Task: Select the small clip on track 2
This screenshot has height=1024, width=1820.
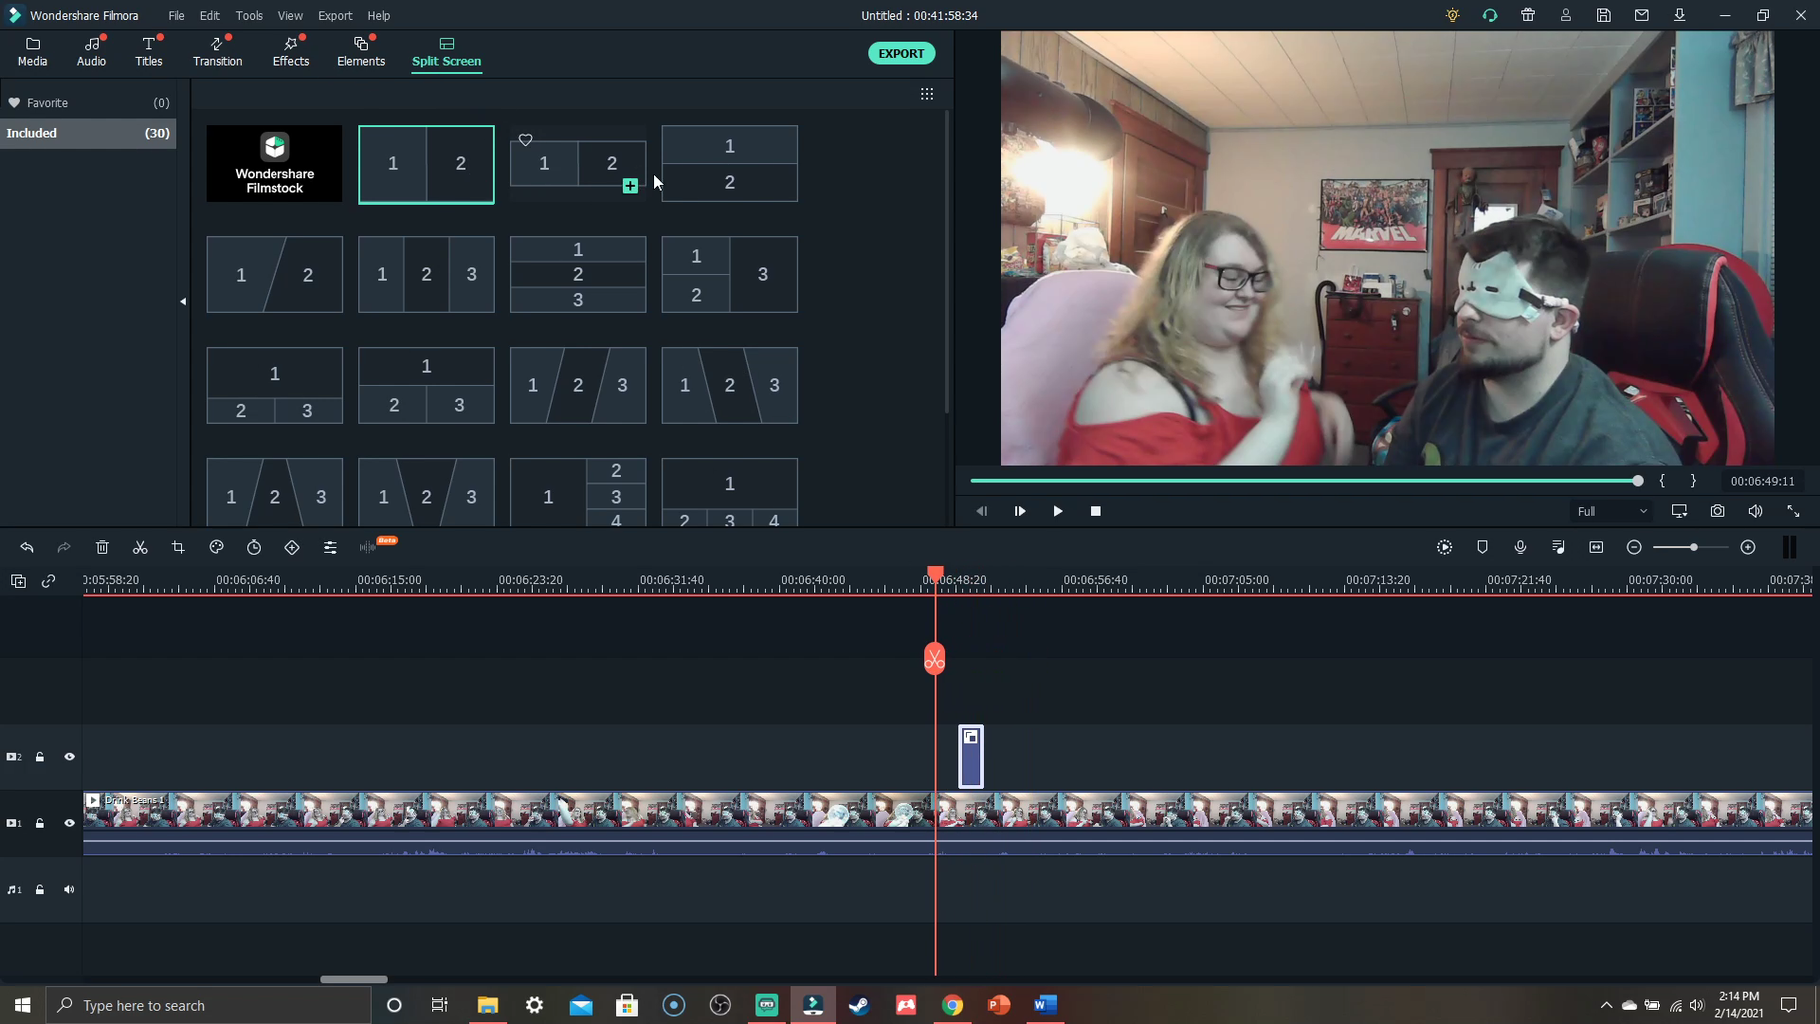Action: [x=971, y=757]
